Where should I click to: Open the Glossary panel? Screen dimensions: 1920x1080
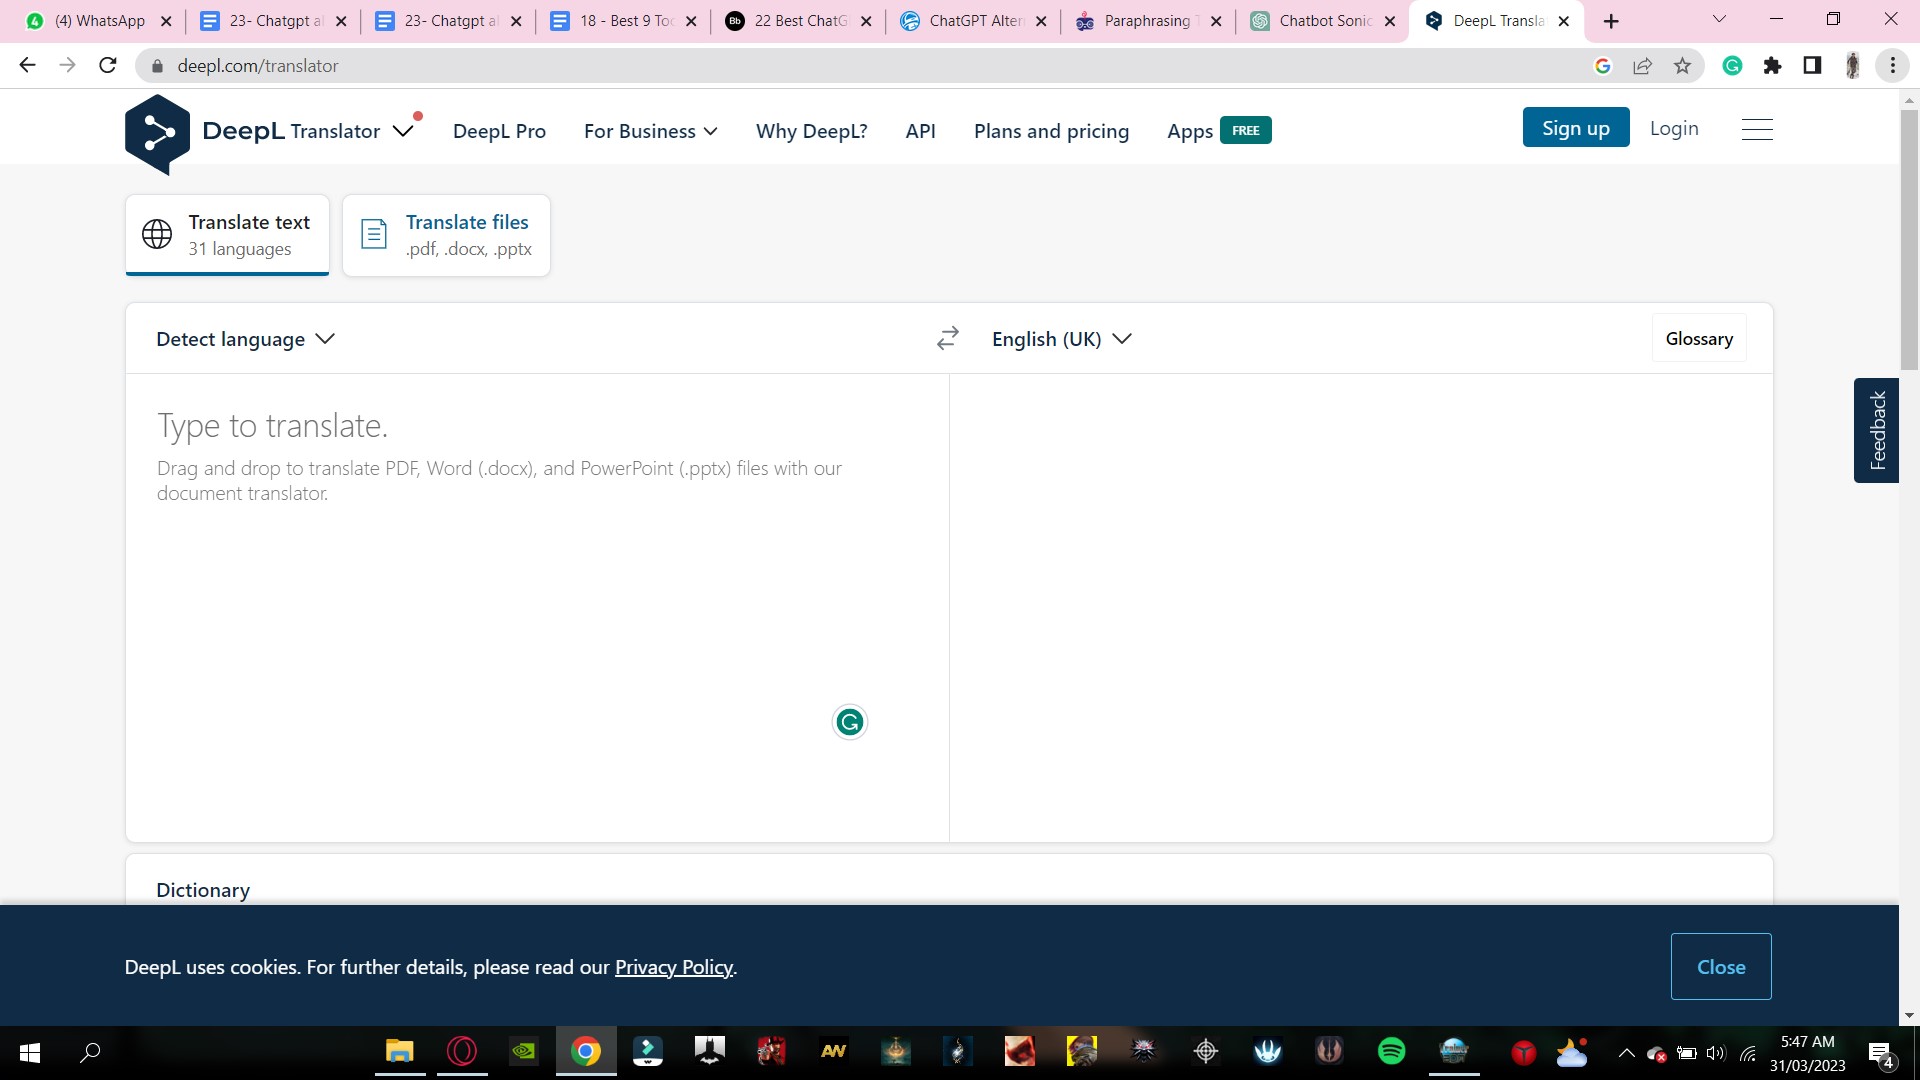point(1698,338)
